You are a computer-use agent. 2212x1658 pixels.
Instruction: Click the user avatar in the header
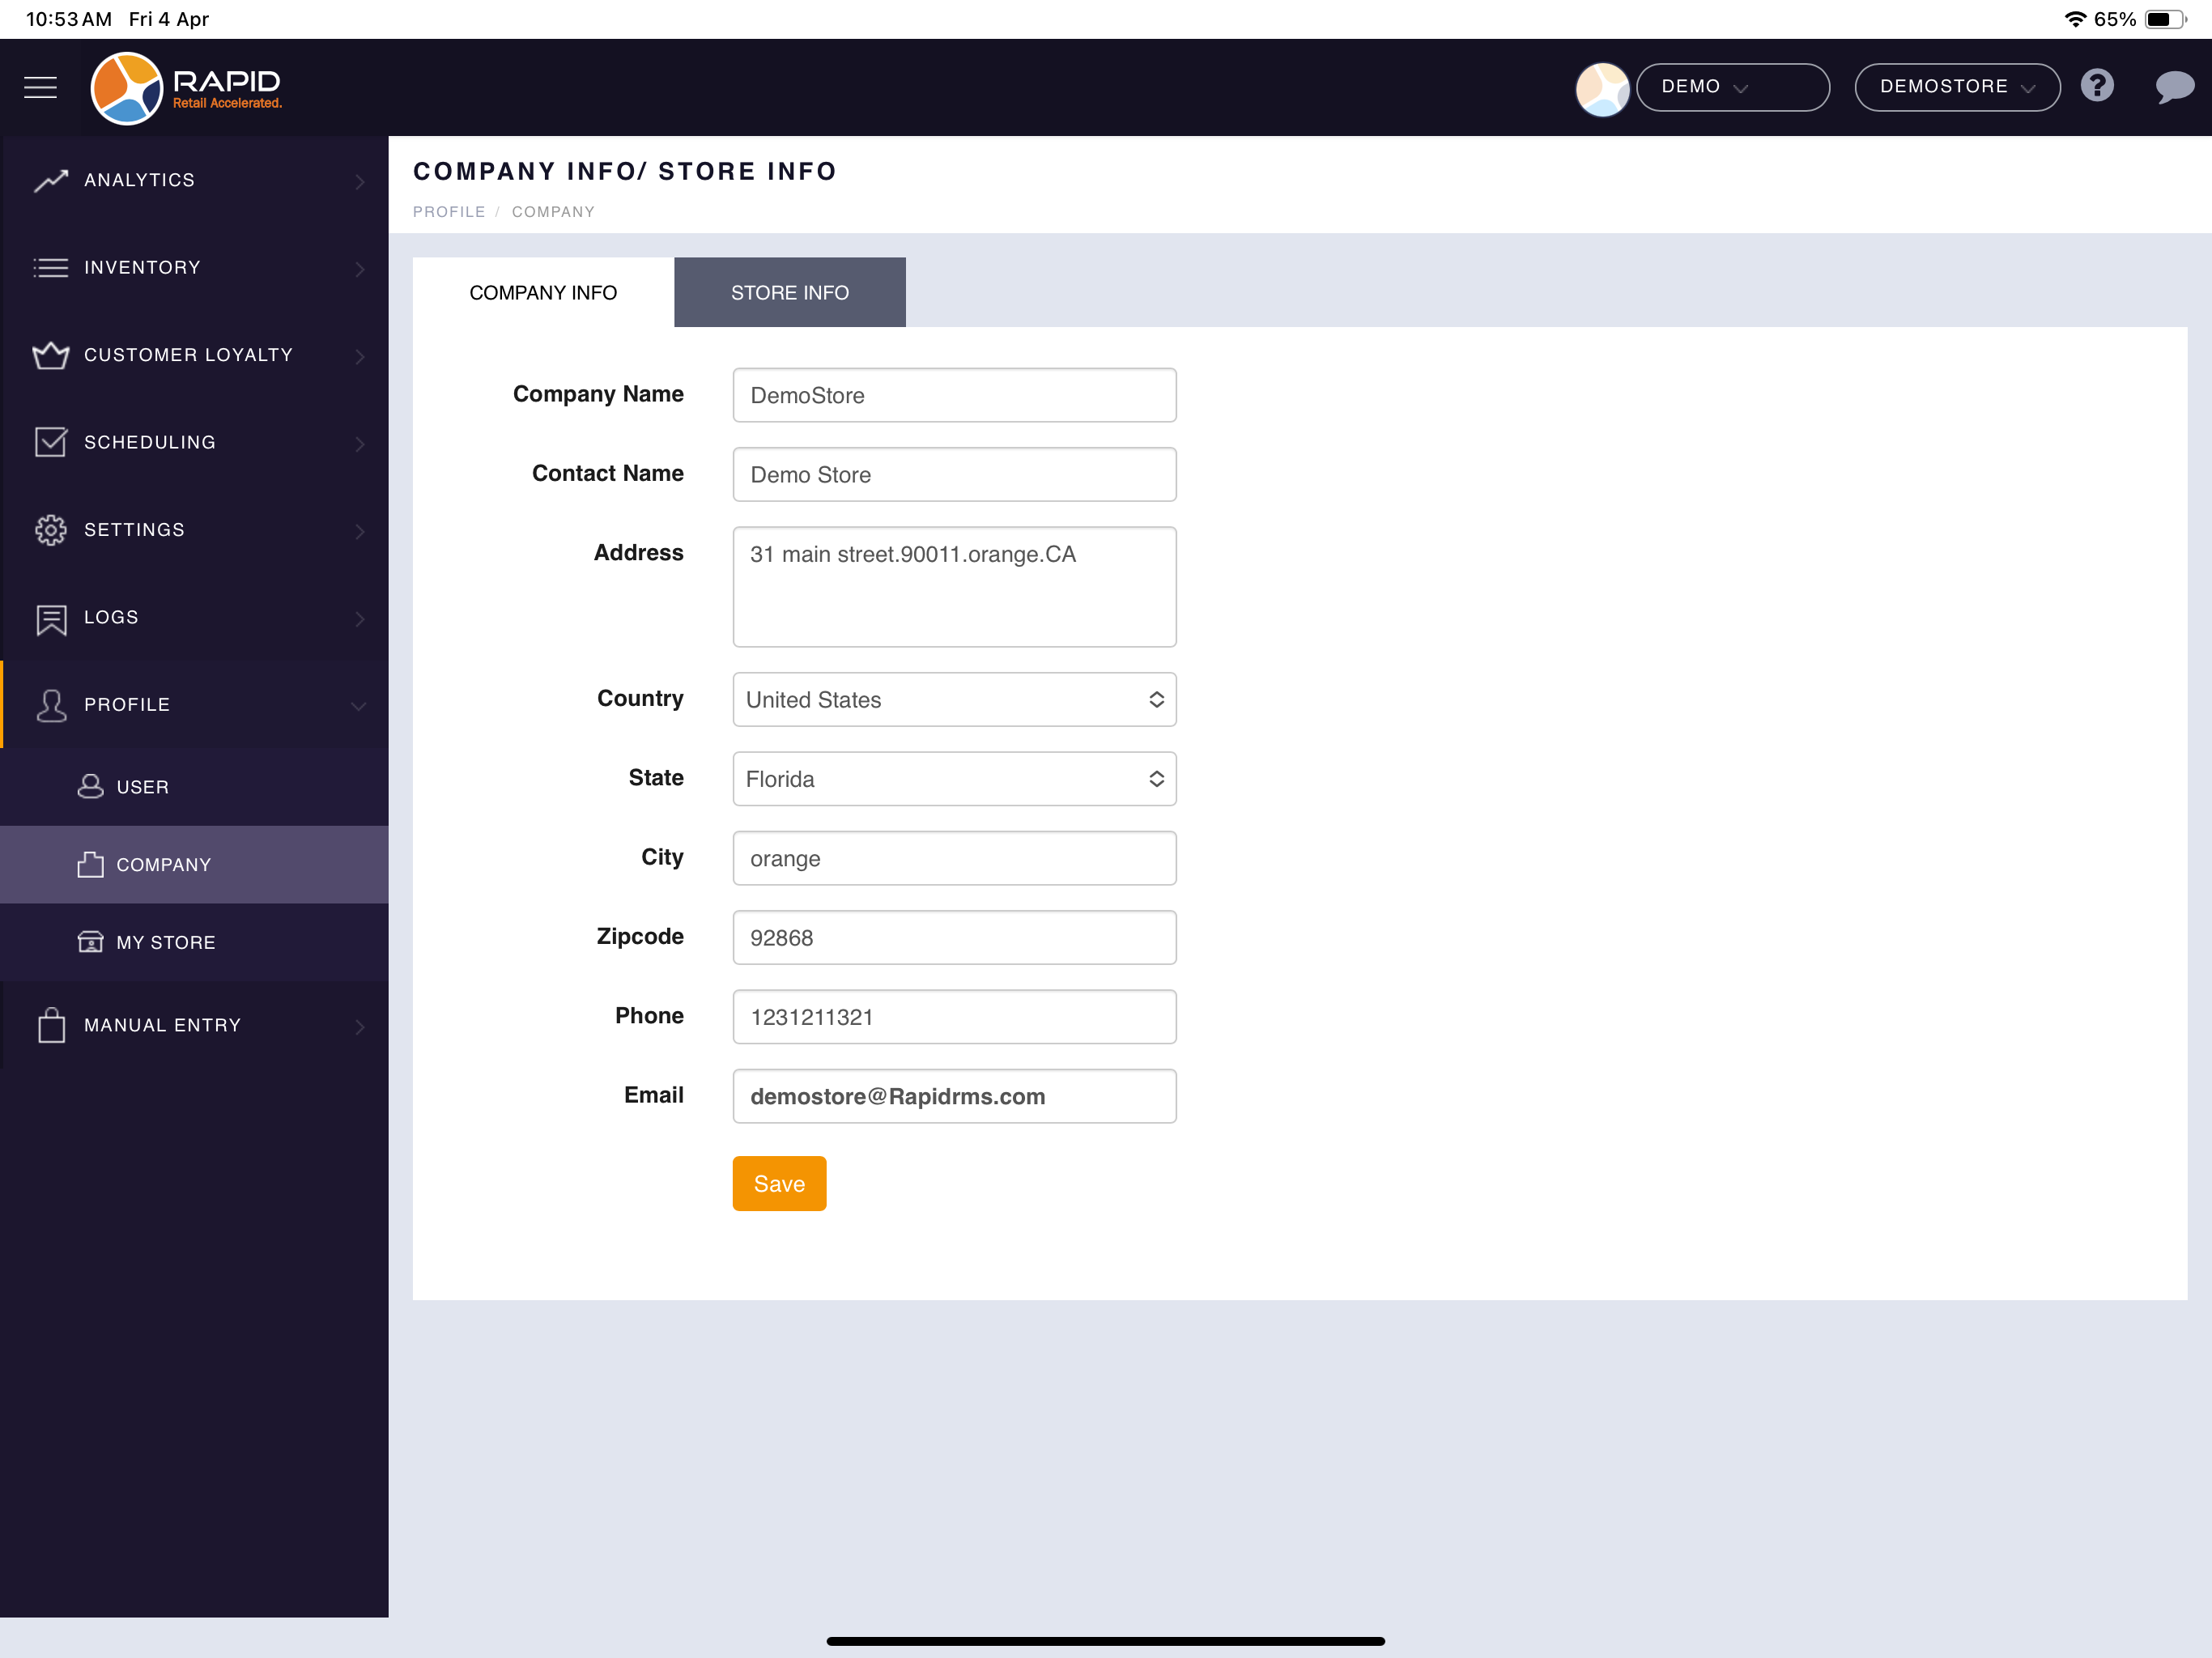tap(1602, 89)
